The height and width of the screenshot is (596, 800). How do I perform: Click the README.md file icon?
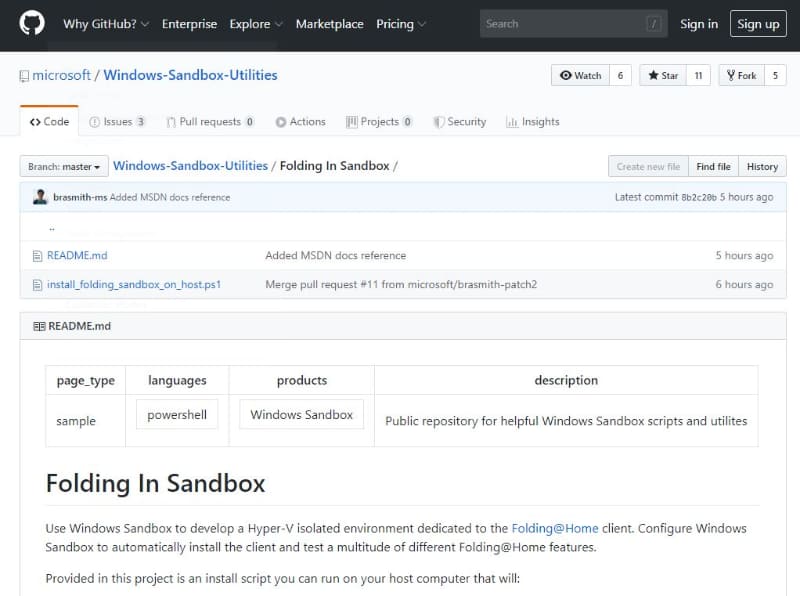pyautogui.click(x=38, y=256)
